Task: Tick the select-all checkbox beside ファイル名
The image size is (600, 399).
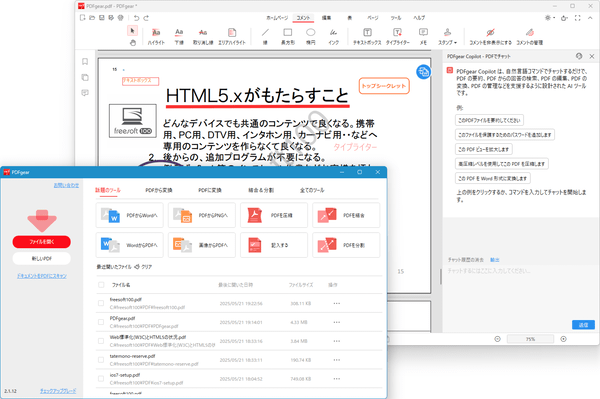Action: [101, 285]
